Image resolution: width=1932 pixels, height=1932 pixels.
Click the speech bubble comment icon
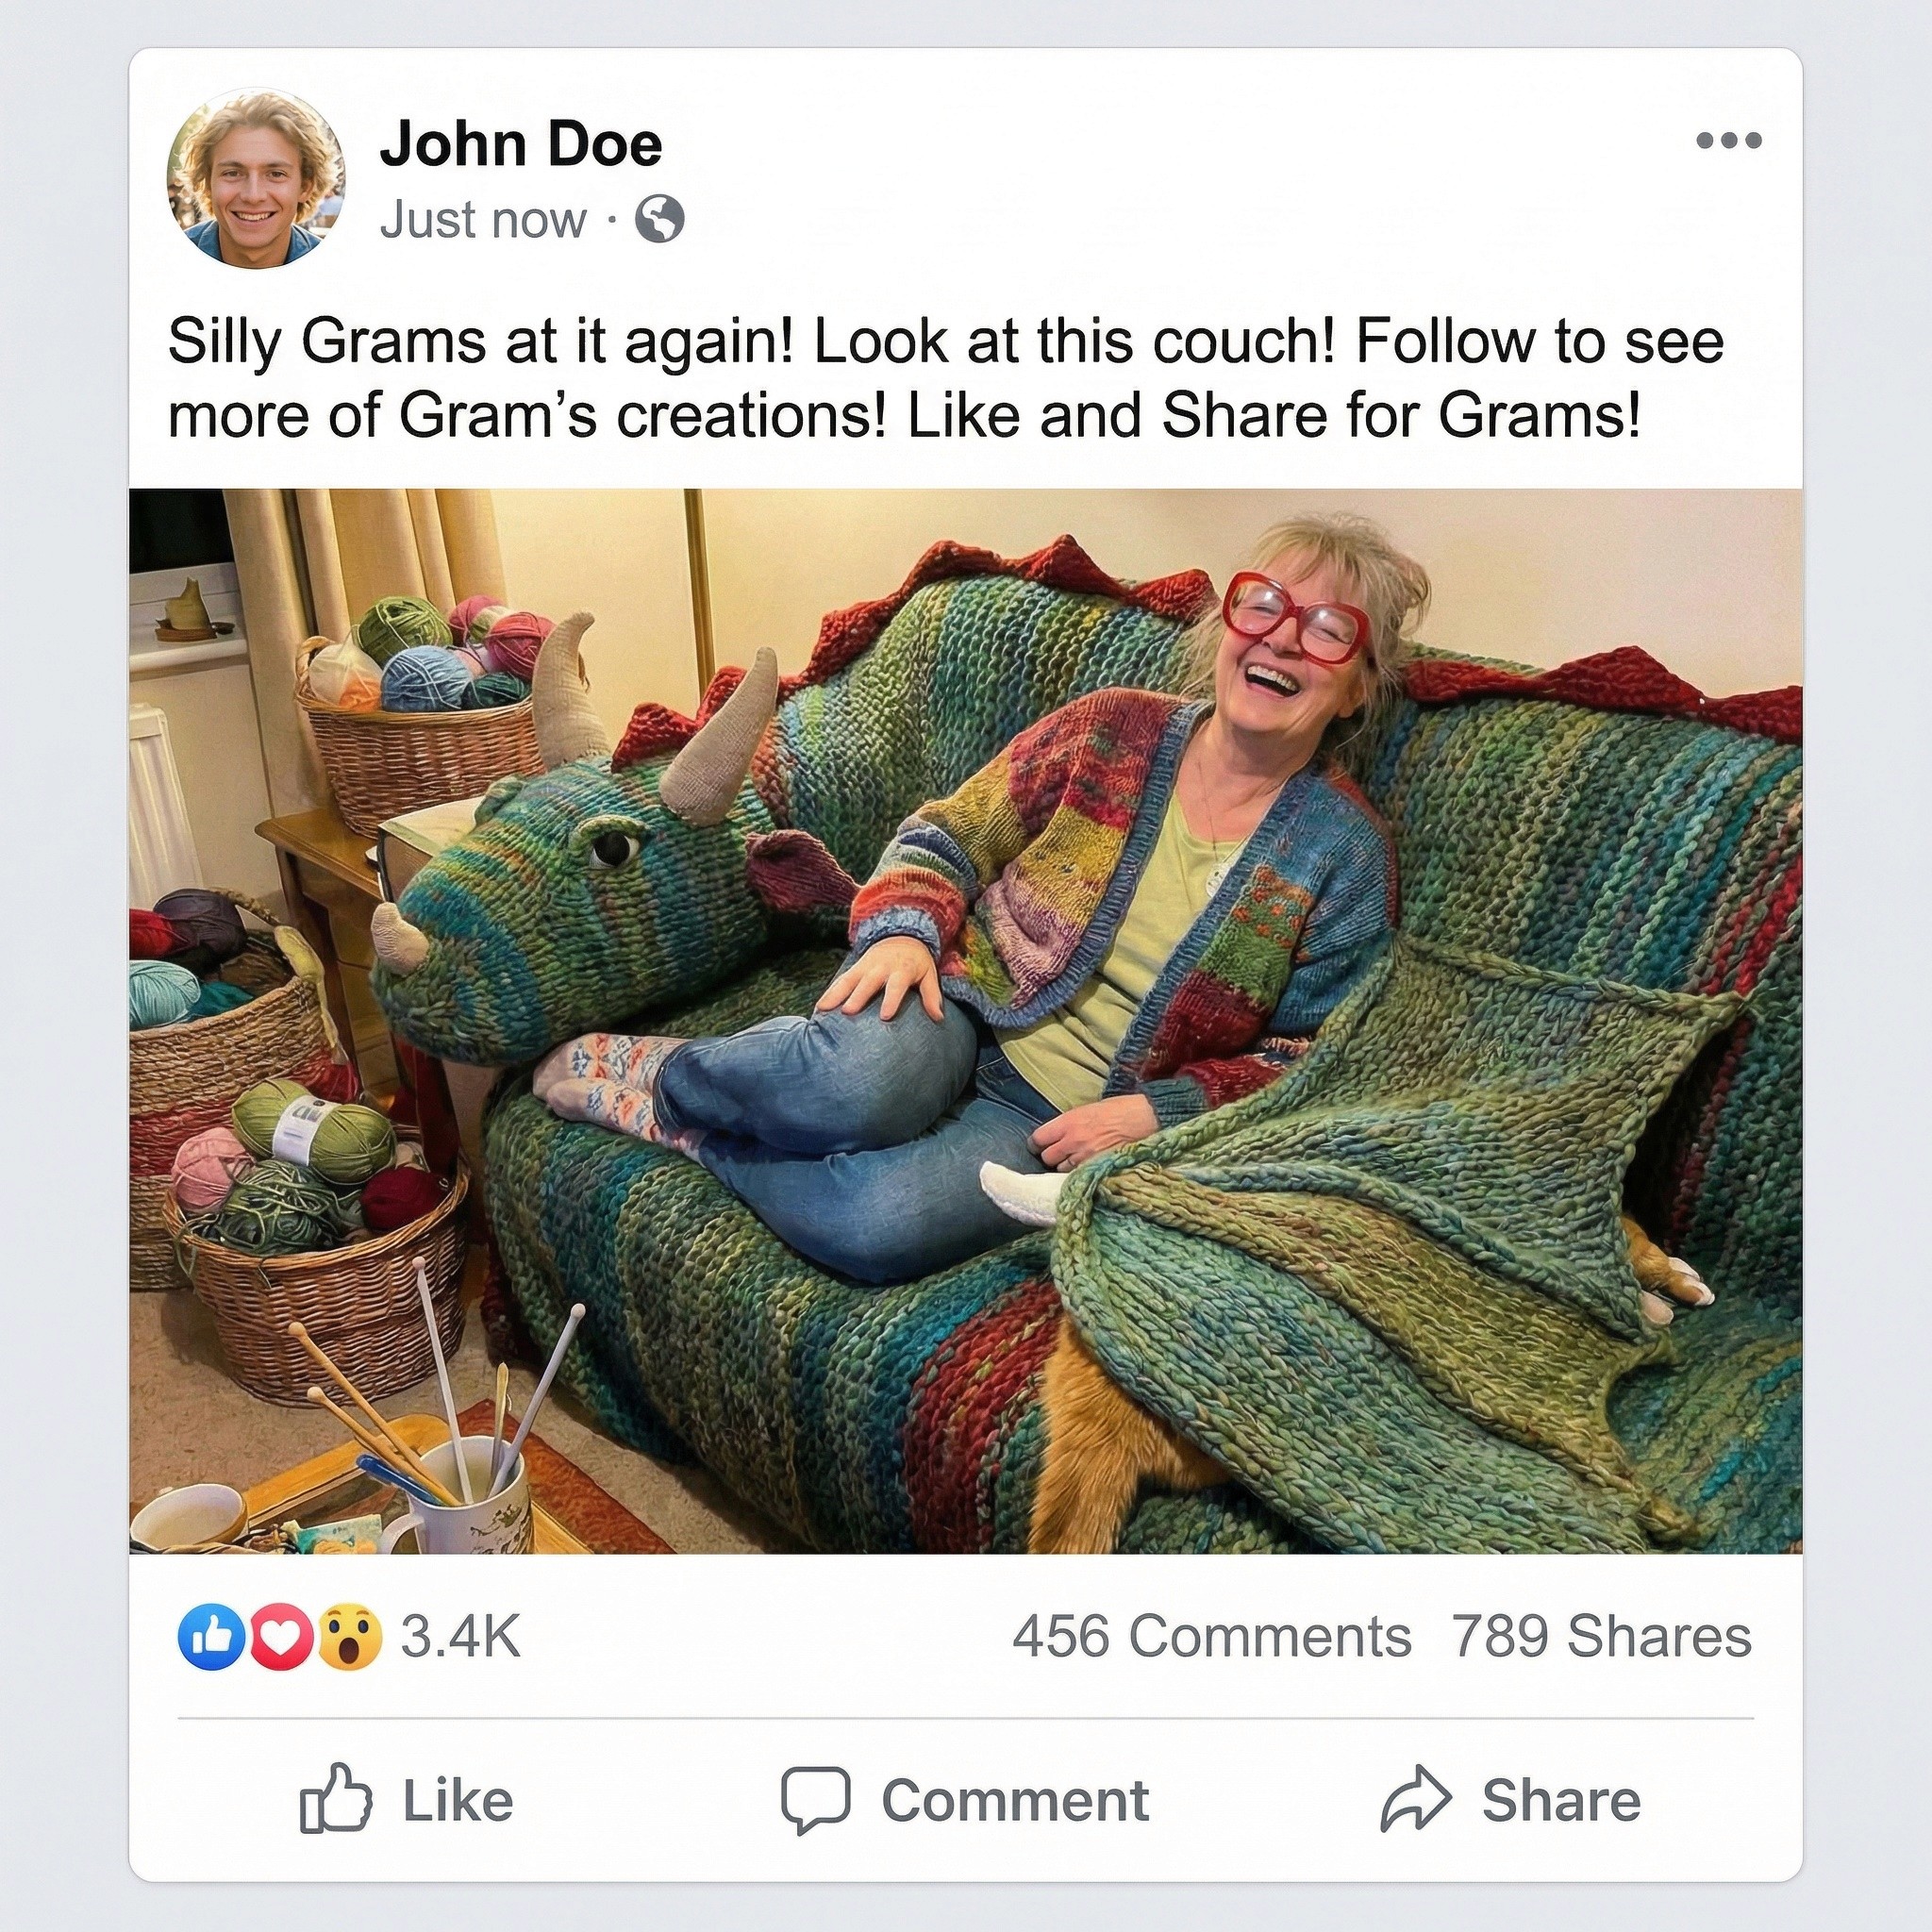click(816, 1800)
